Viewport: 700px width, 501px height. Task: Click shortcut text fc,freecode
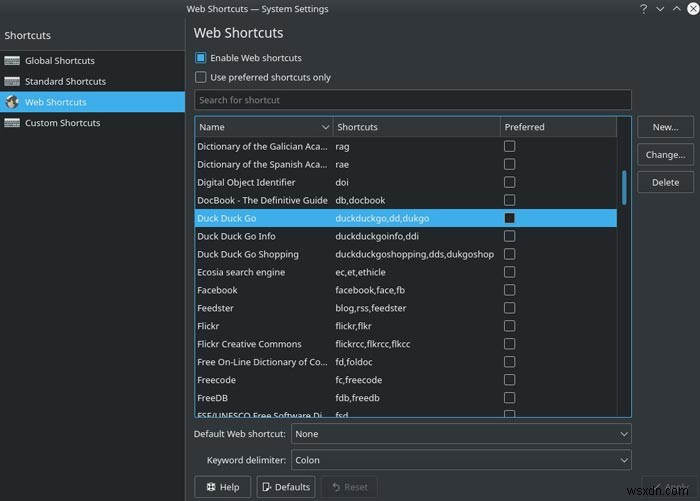pyautogui.click(x=358, y=380)
